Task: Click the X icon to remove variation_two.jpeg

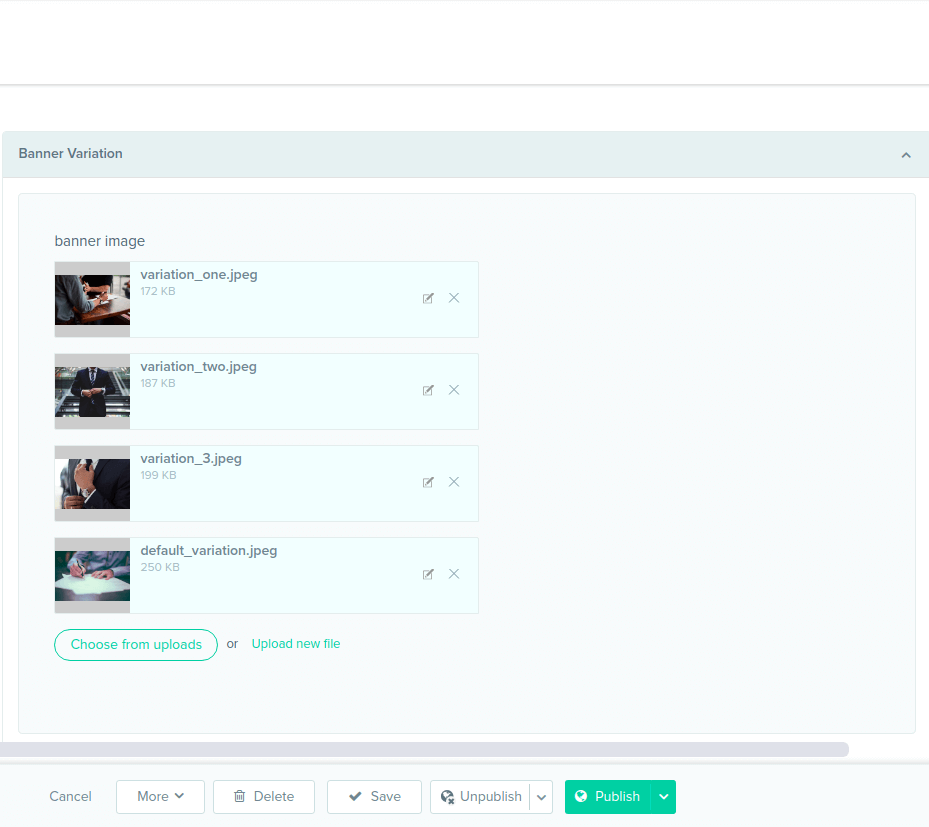Action: tap(454, 390)
